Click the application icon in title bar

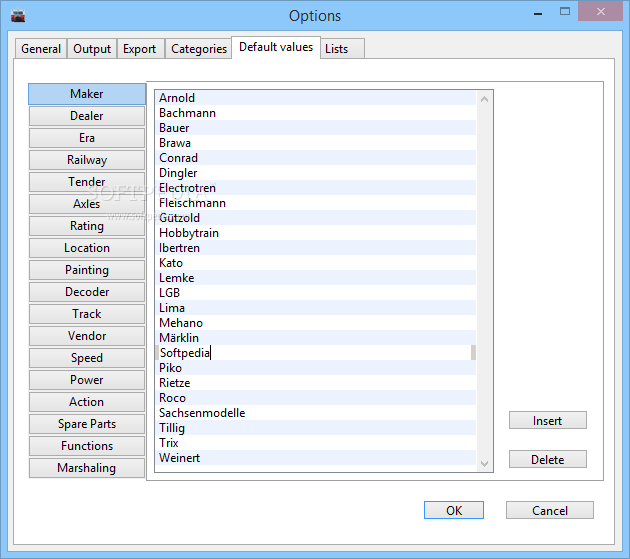pos(18,16)
